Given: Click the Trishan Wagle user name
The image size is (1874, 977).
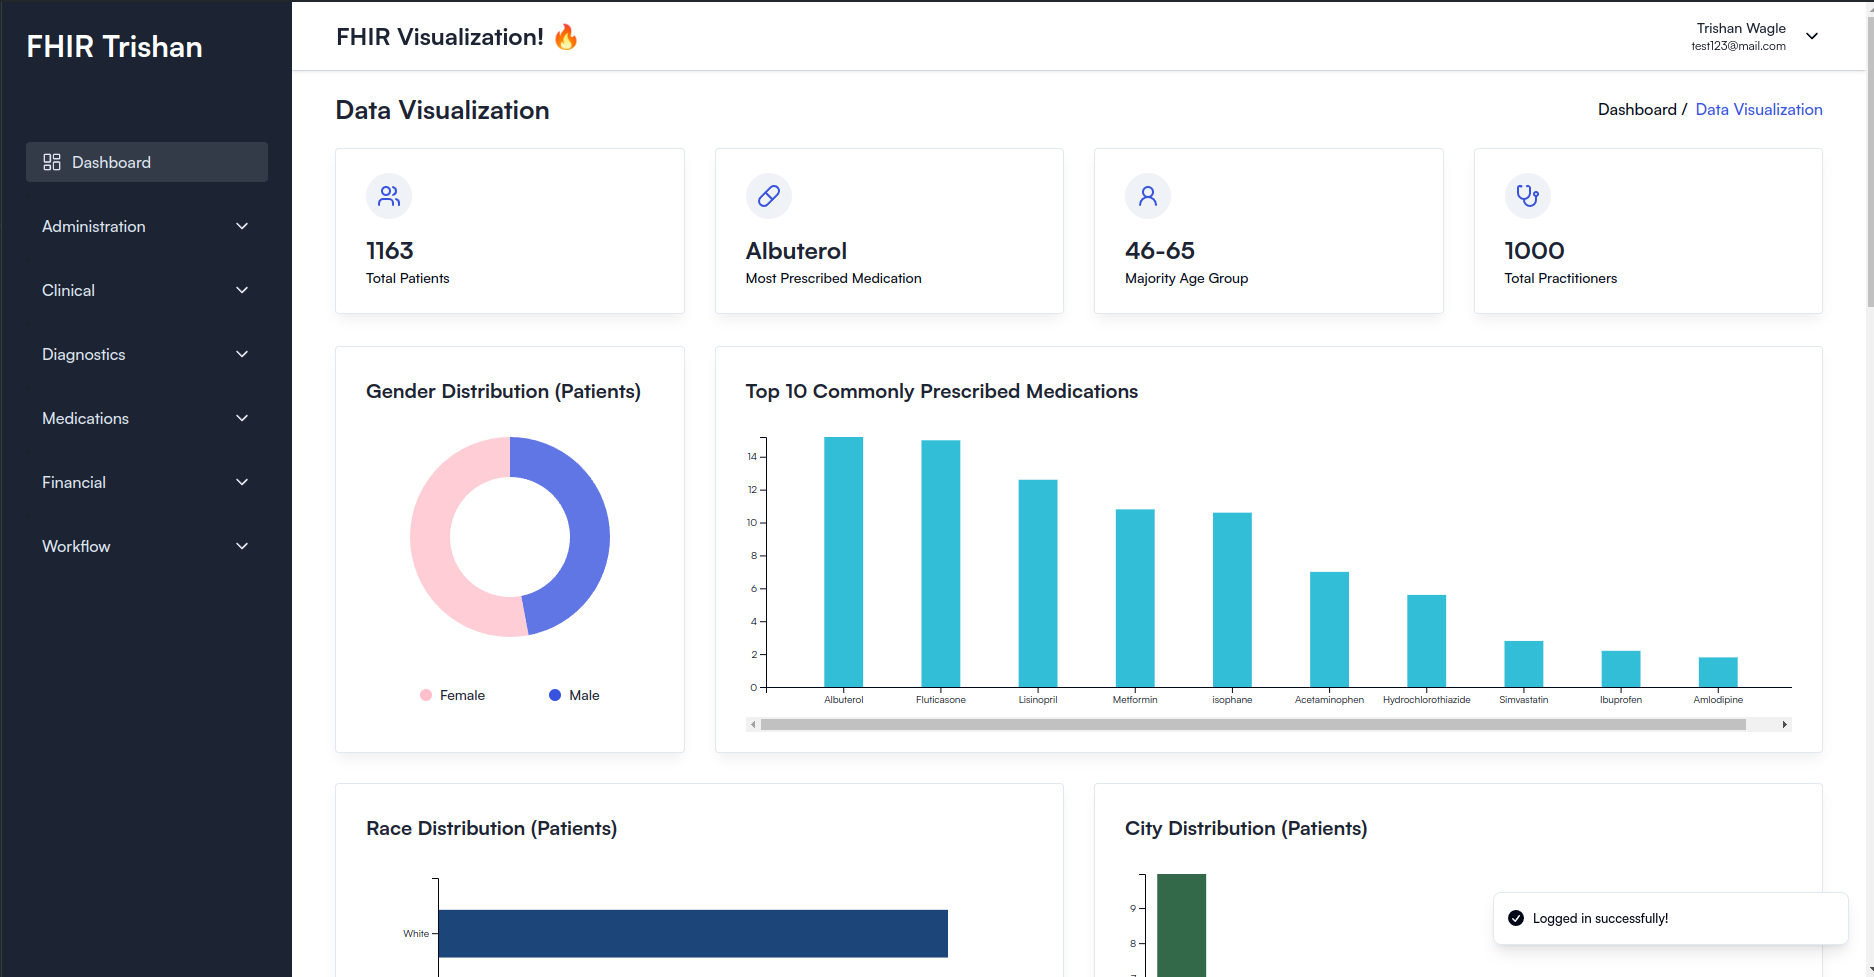Looking at the screenshot, I should 1741,28.
